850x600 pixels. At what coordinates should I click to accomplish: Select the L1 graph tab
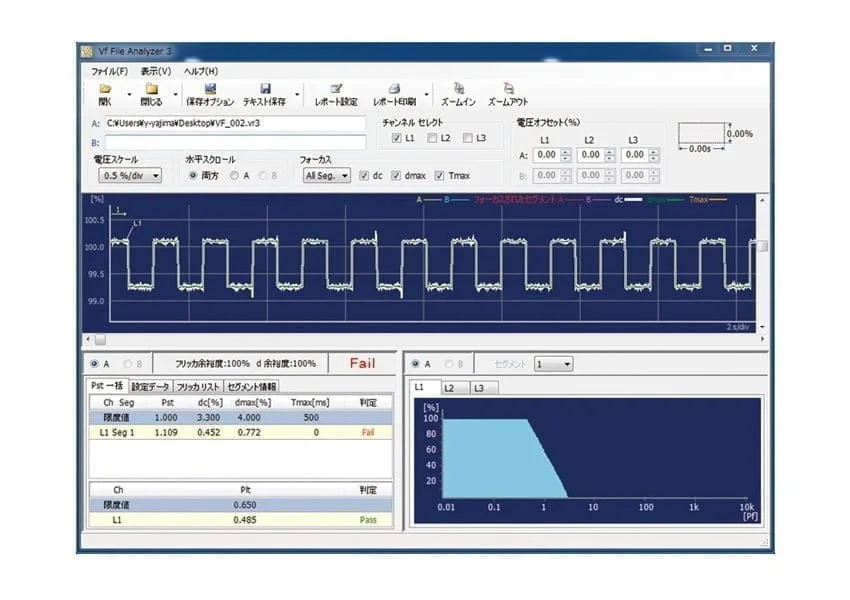pos(424,387)
